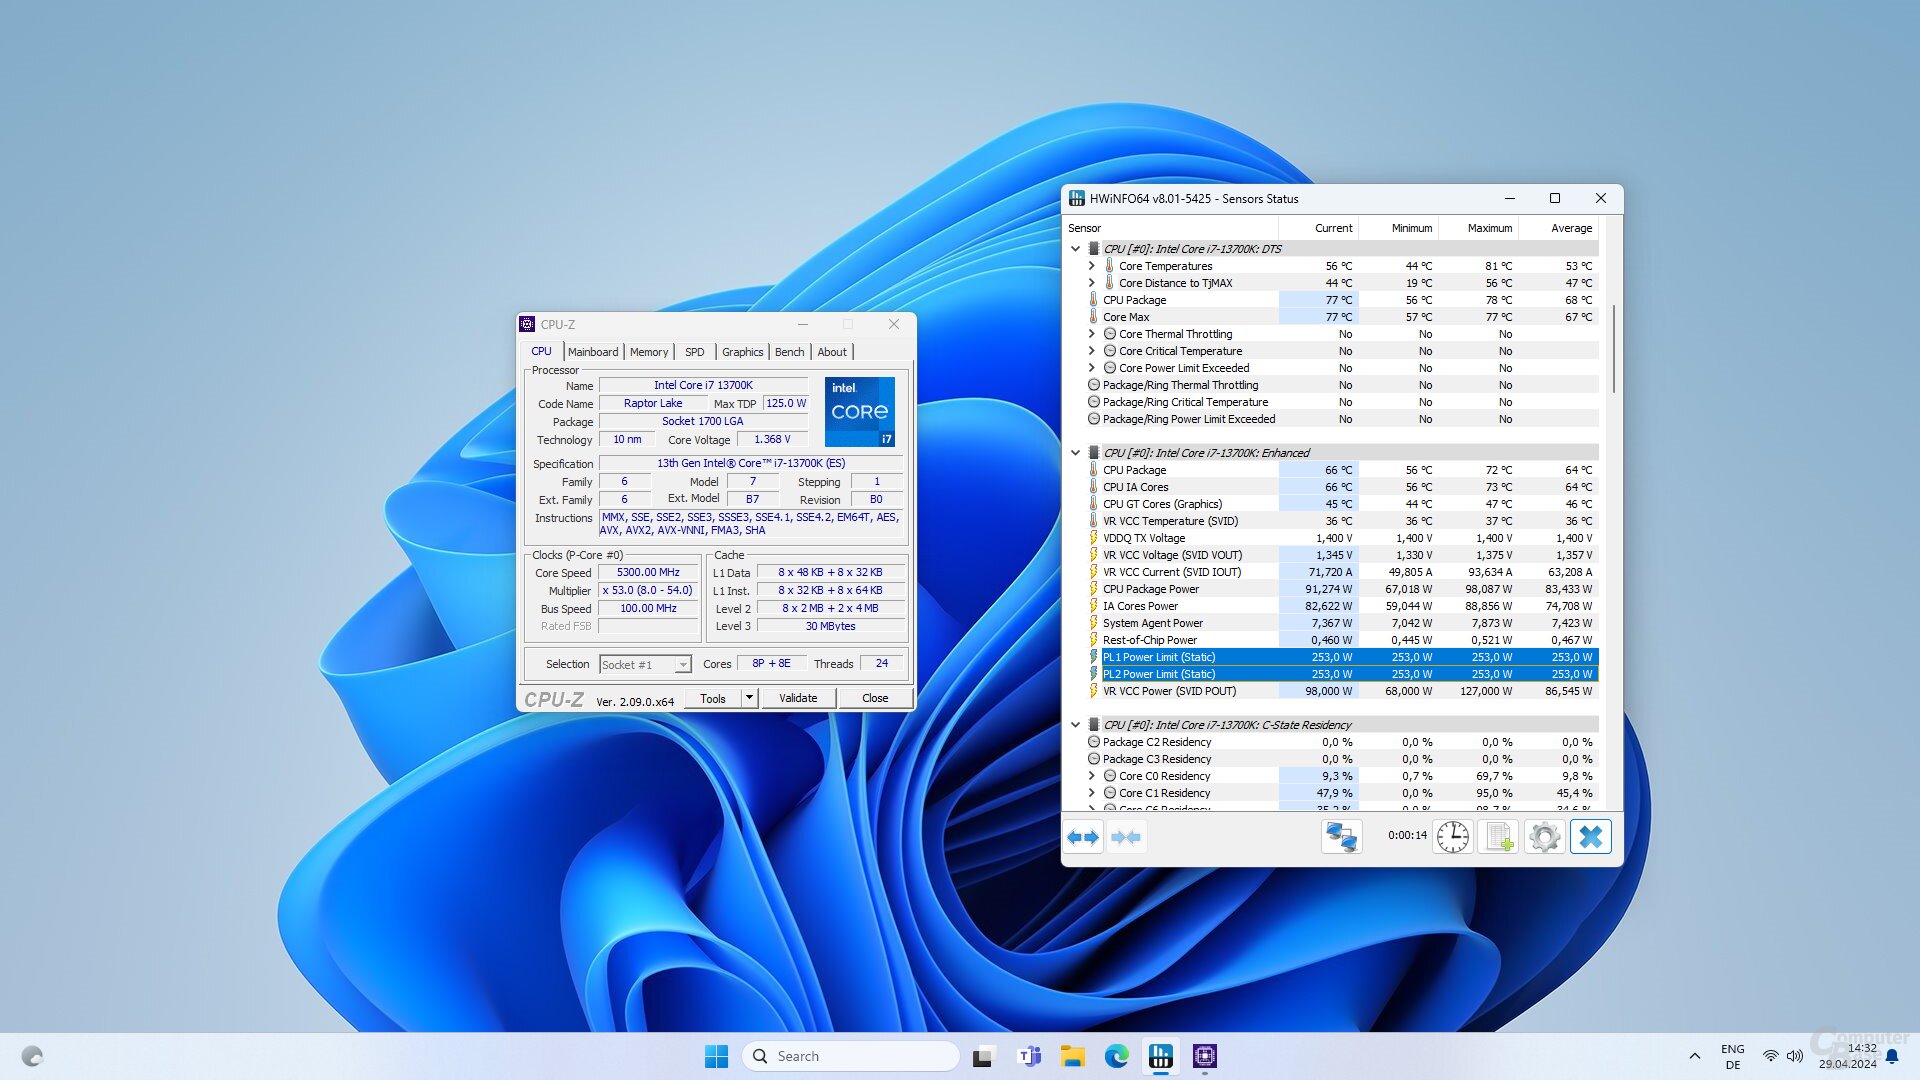
Task: Launch HWiNFO from the taskbar
Action: click(1160, 1056)
